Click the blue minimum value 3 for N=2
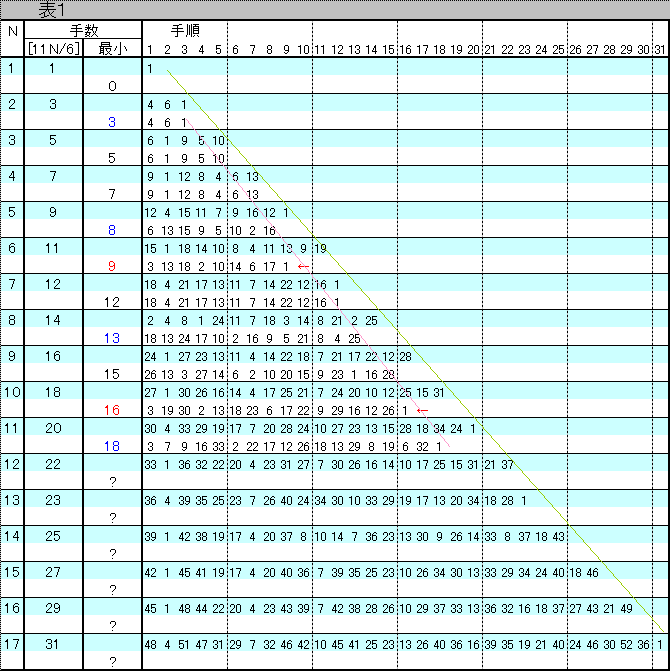The height and width of the screenshot is (671, 670). [112, 122]
